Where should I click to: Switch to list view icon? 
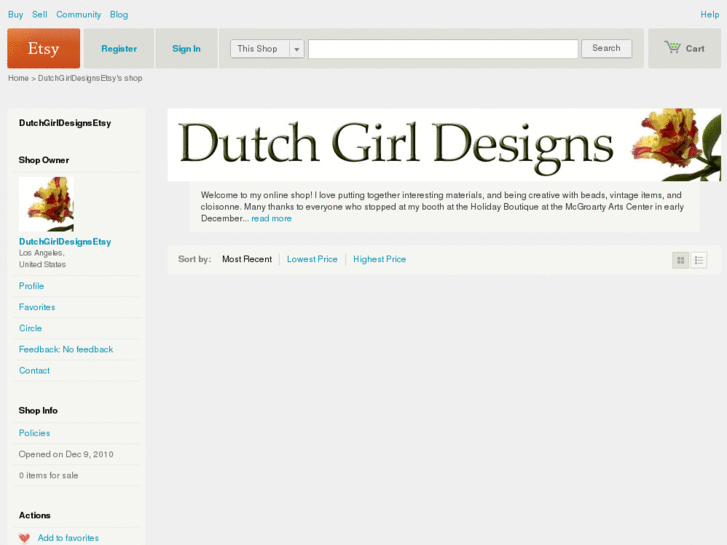coord(699,260)
